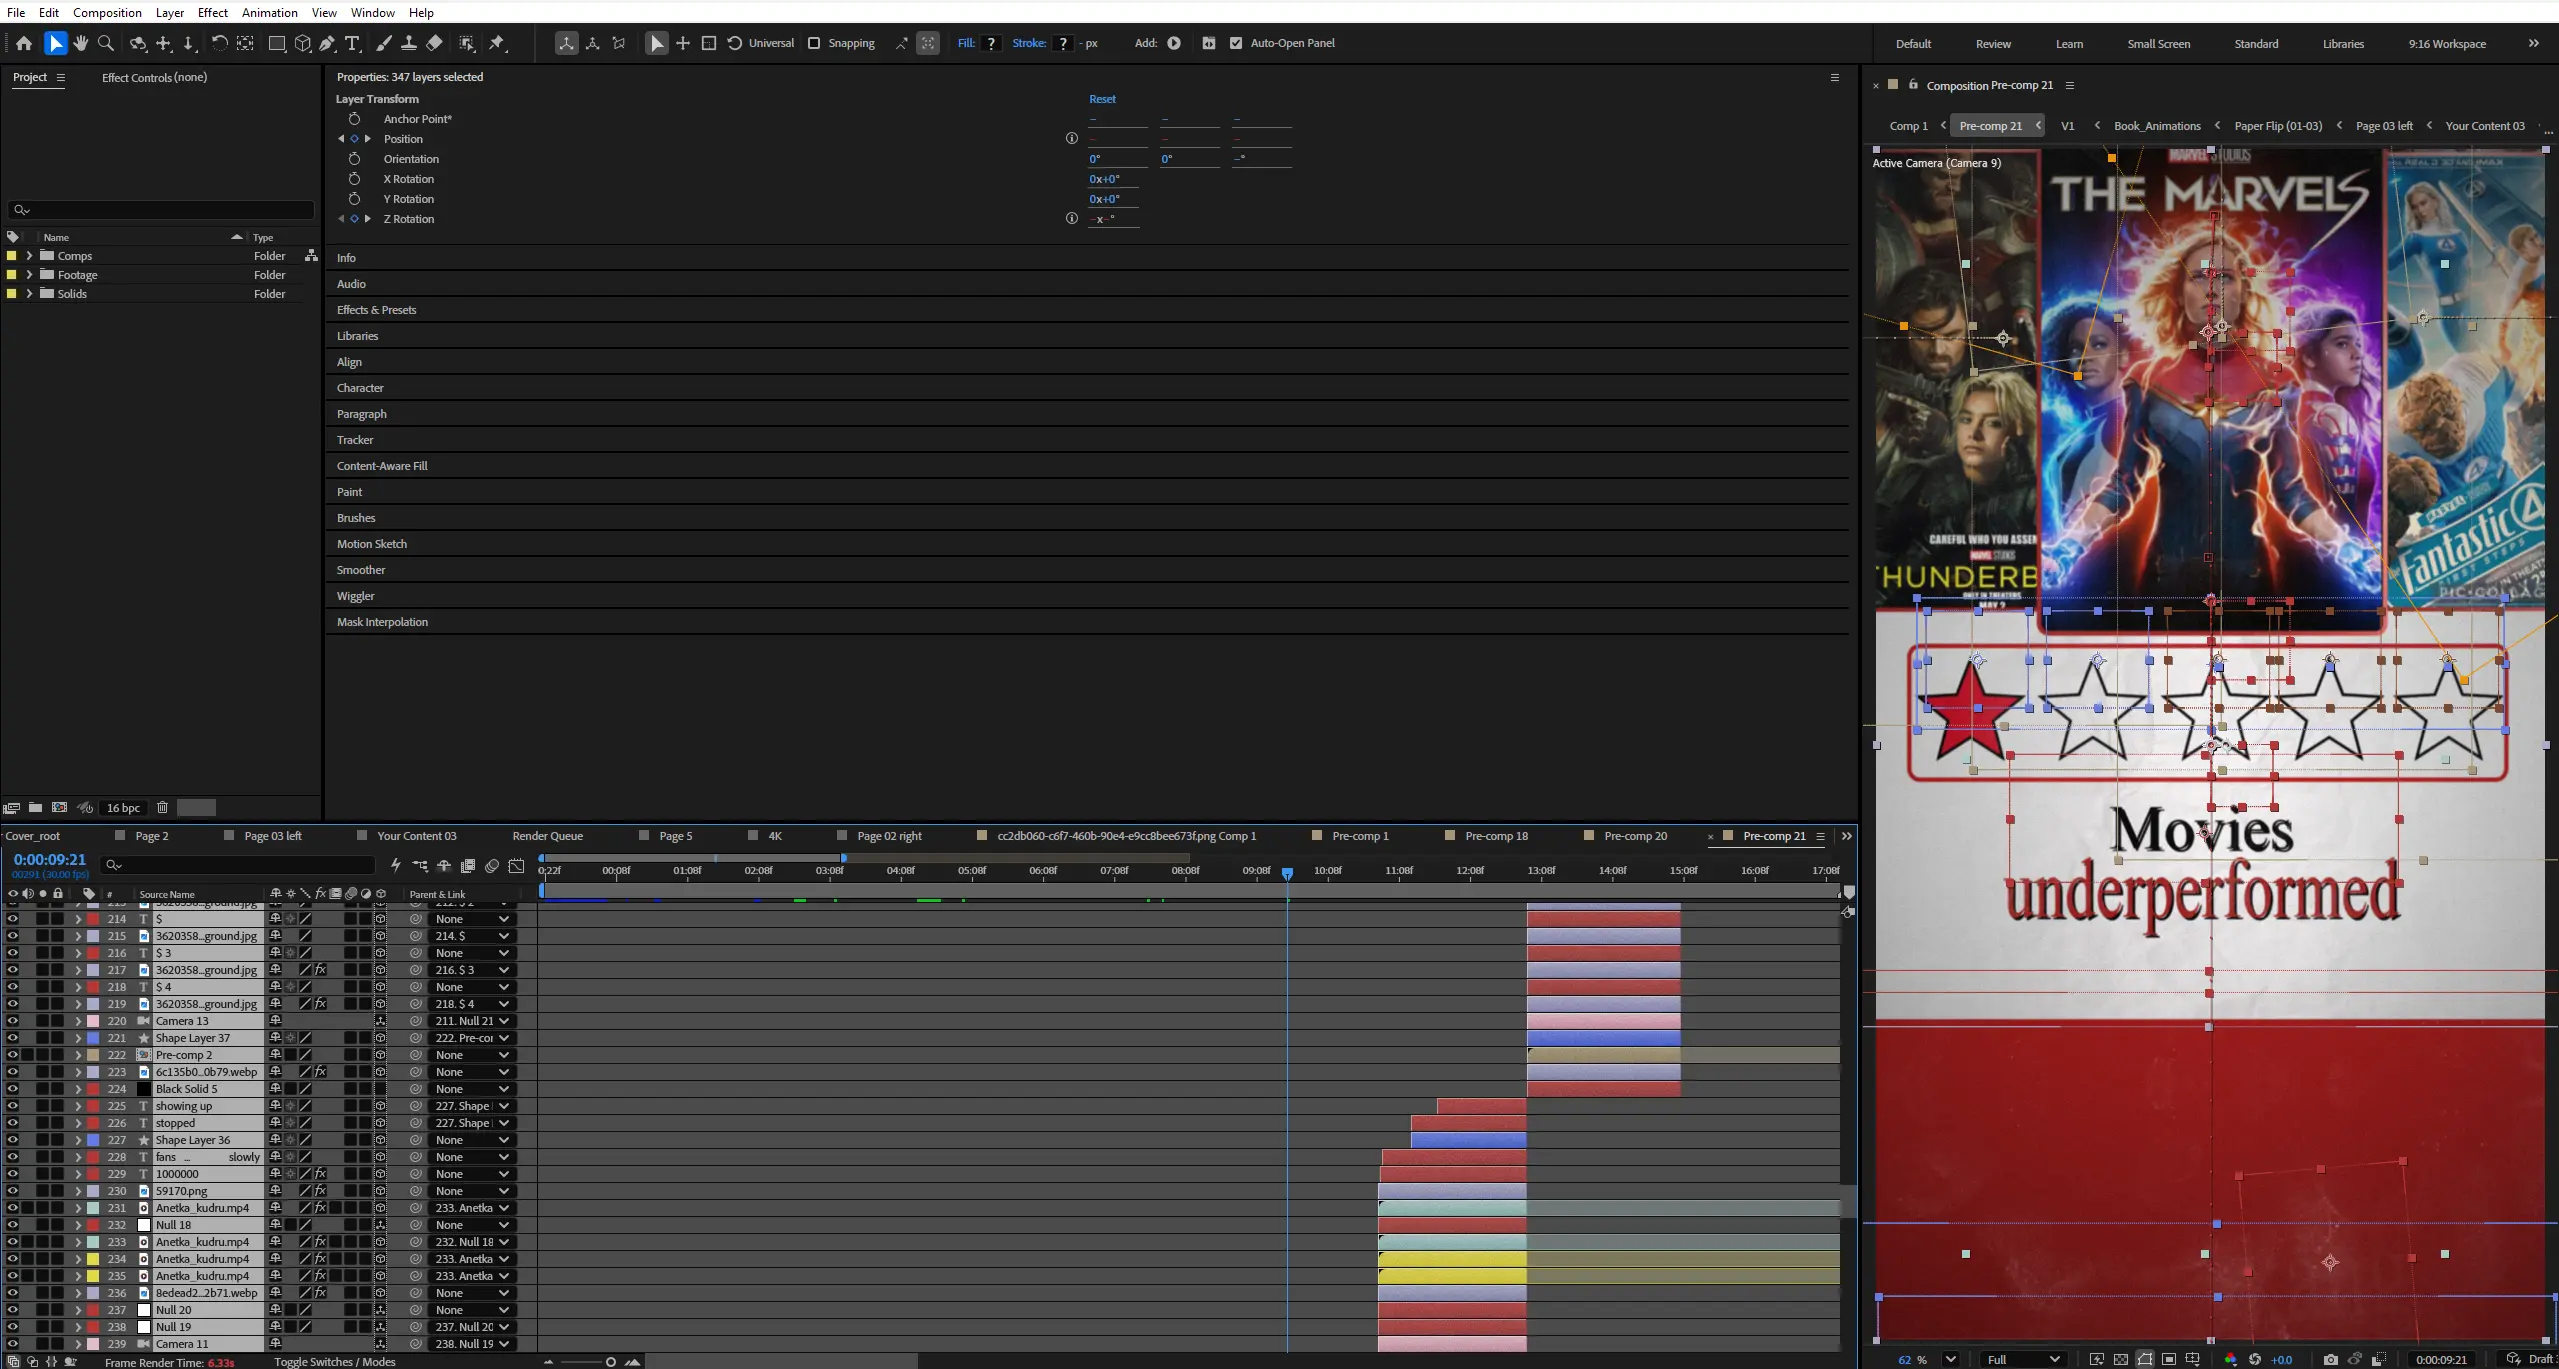2559x1369 pixels.
Task: Toggle 3D switch for Pre-comp 2 layer
Action: coord(380,1054)
